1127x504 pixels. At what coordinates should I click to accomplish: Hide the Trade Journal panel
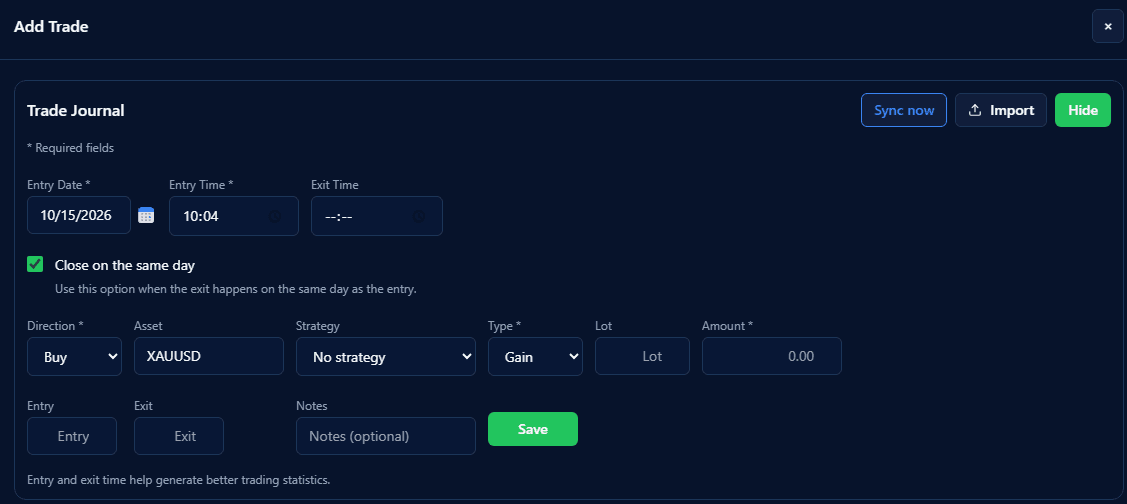(x=1082, y=110)
